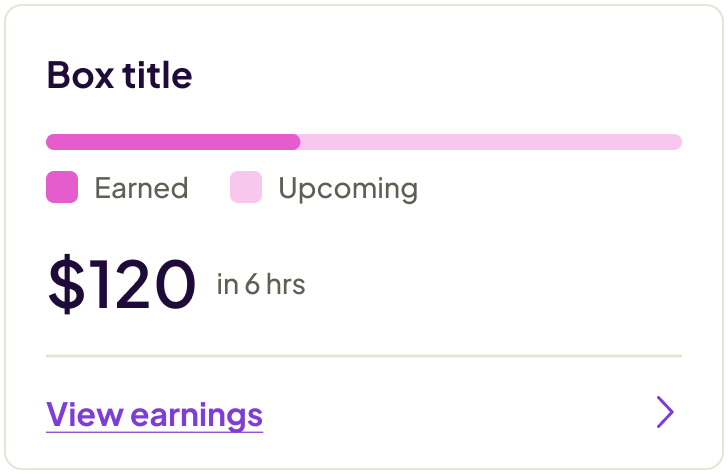Click the light Upcoming portion of progress bar
The width and height of the screenshot is (728, 474).
[x=490, y=142]
